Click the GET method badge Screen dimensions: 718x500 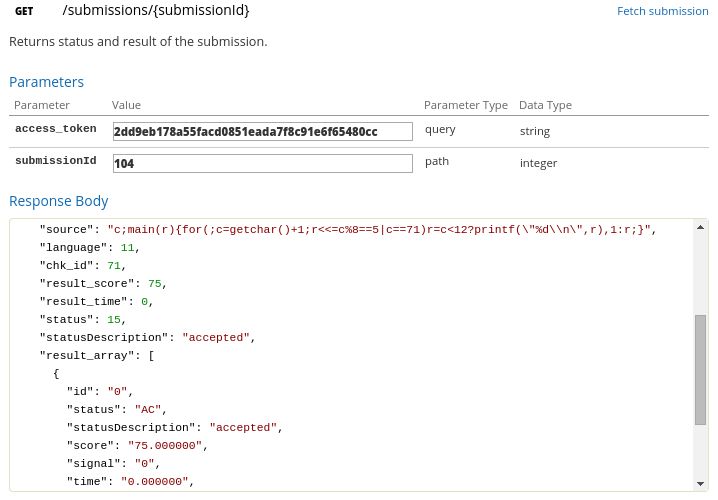click(24, 11)
